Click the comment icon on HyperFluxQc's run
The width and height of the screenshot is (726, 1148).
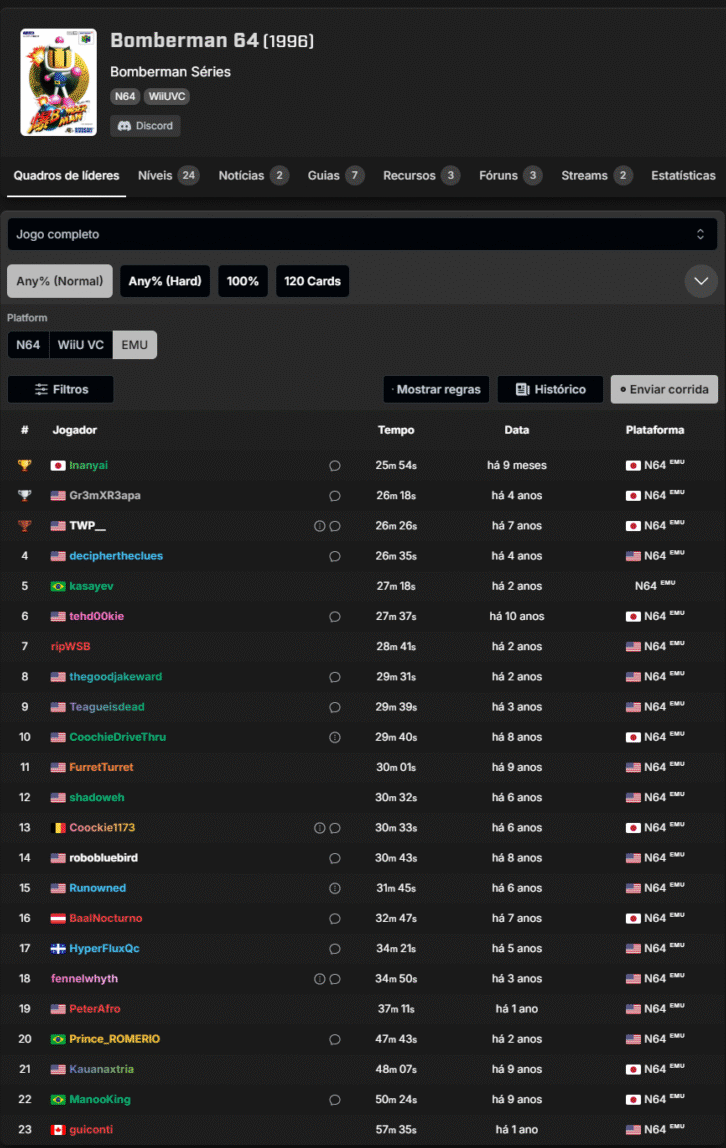pyautogui.click(x=335, y=949)
